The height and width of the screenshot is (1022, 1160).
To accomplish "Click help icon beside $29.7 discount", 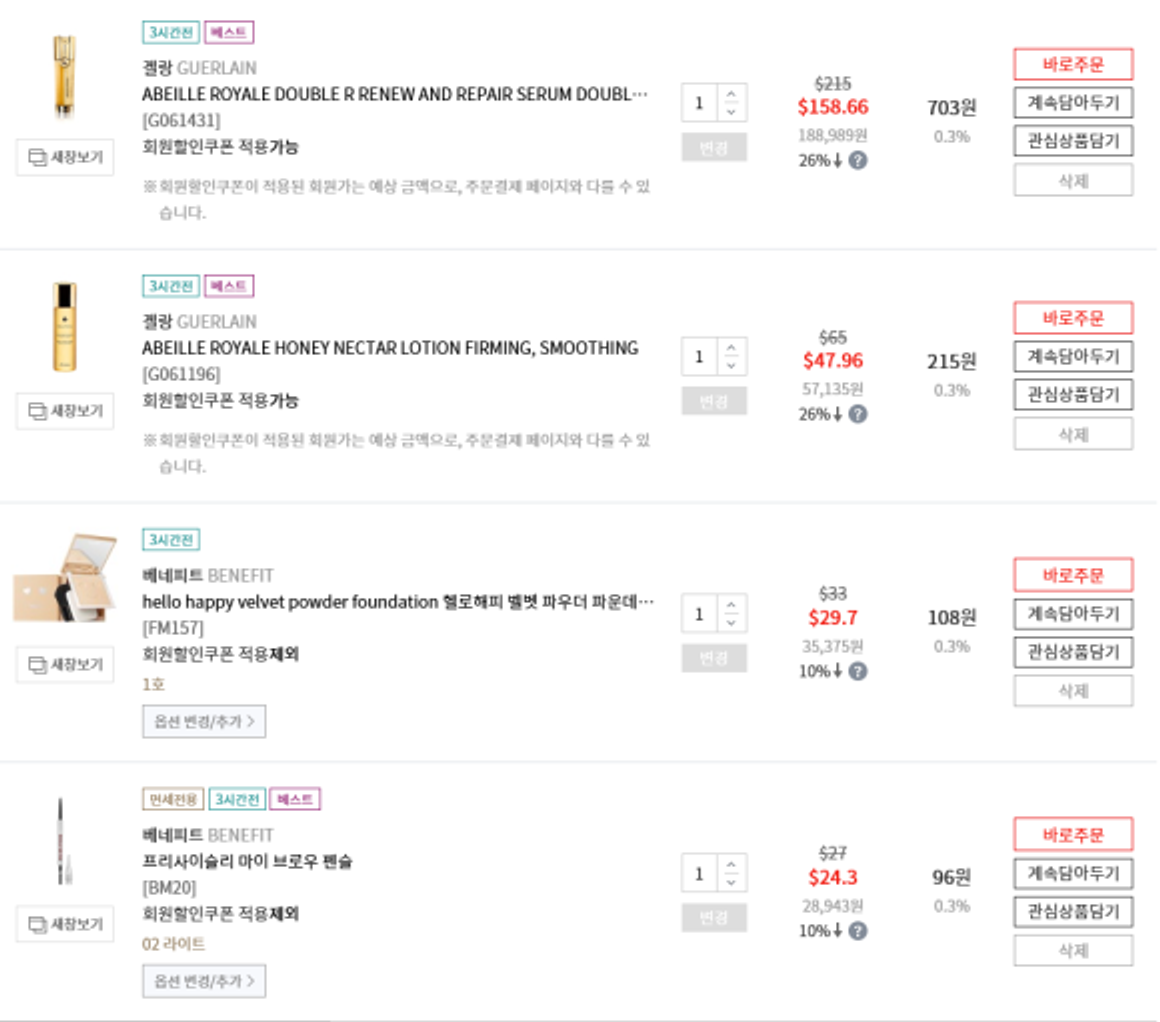I will [x=857, y=671].
